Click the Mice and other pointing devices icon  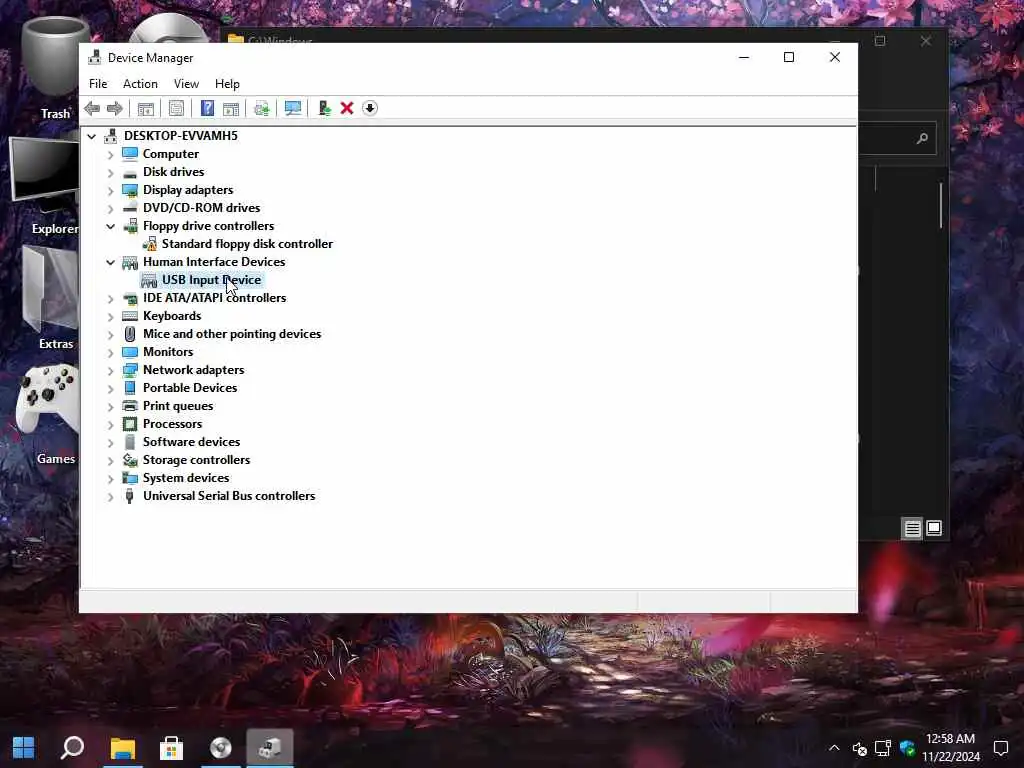(x=130, y=334)
